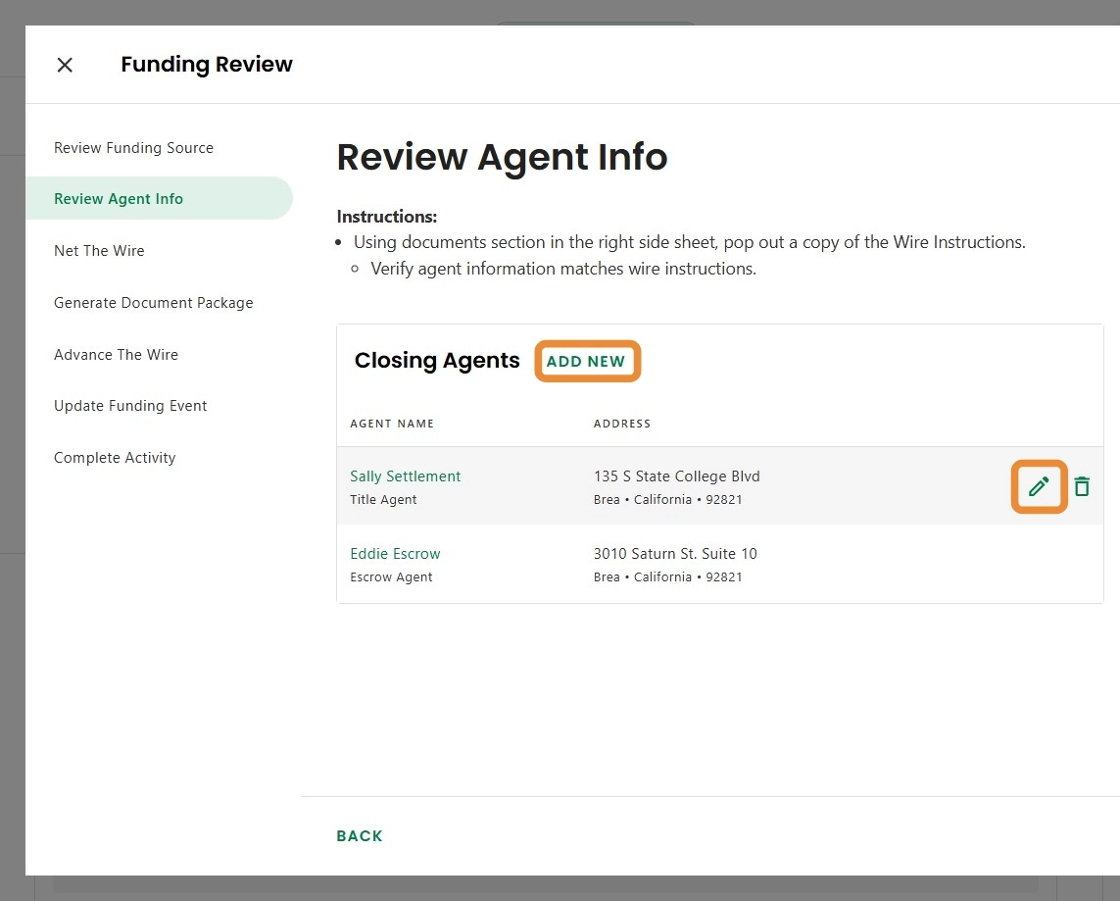Switch to the Advance The Wire step
The width and height of the screenshot is (1120, 901).
coord(116,355)
